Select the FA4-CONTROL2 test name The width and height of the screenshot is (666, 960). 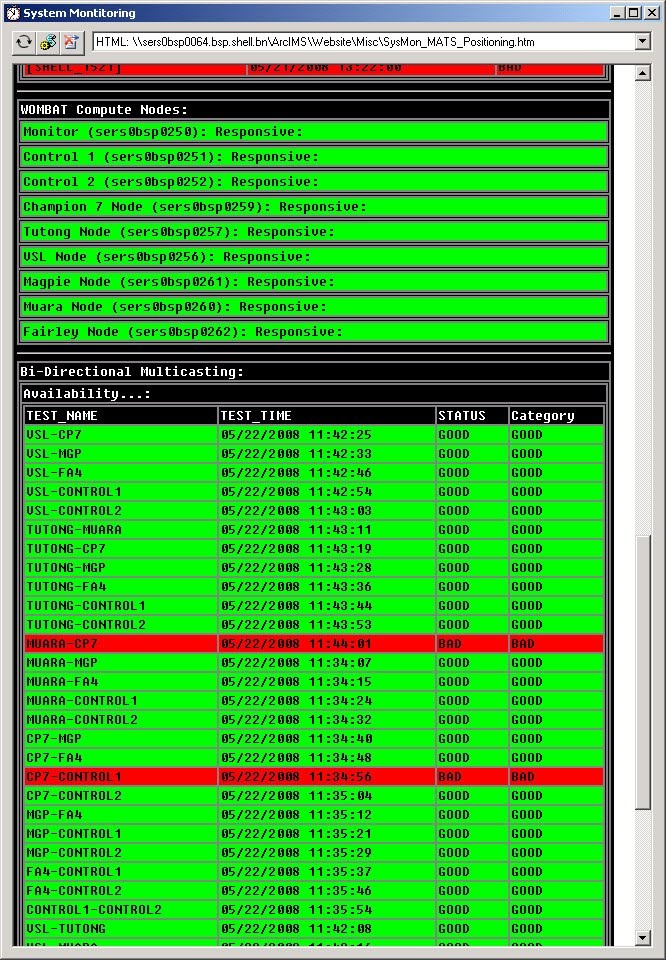pos(74,890)
